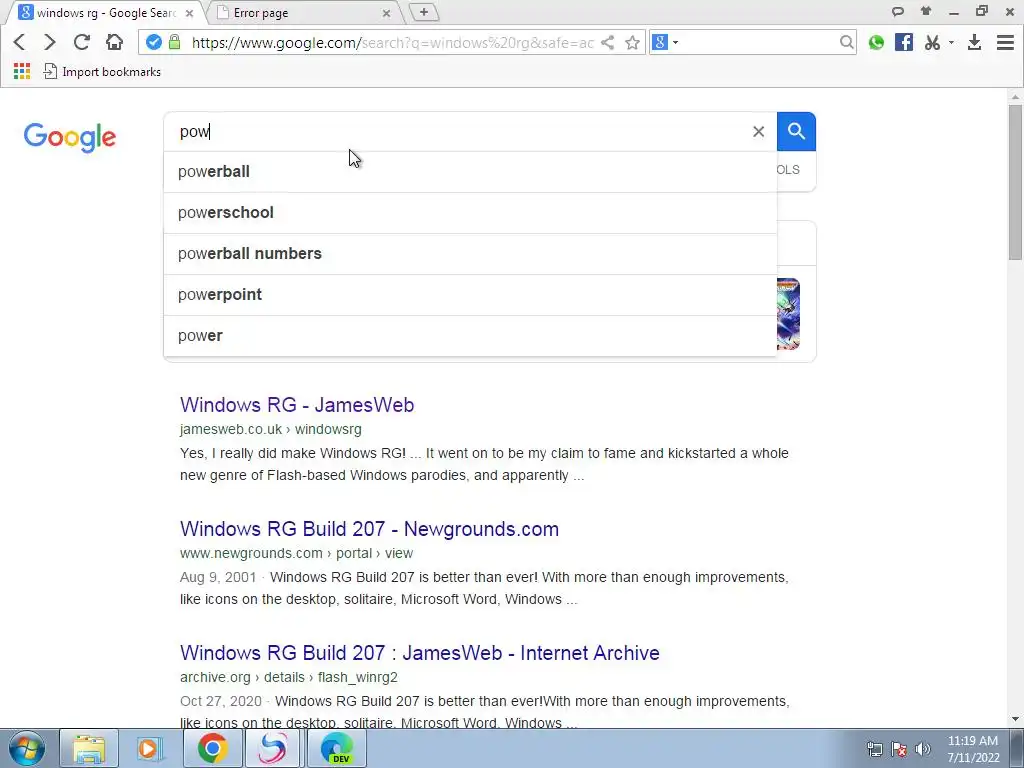Open Edge Dev from the taskbar
Viewport: 1024px width, 768px height.
click(x=337, y=748)
